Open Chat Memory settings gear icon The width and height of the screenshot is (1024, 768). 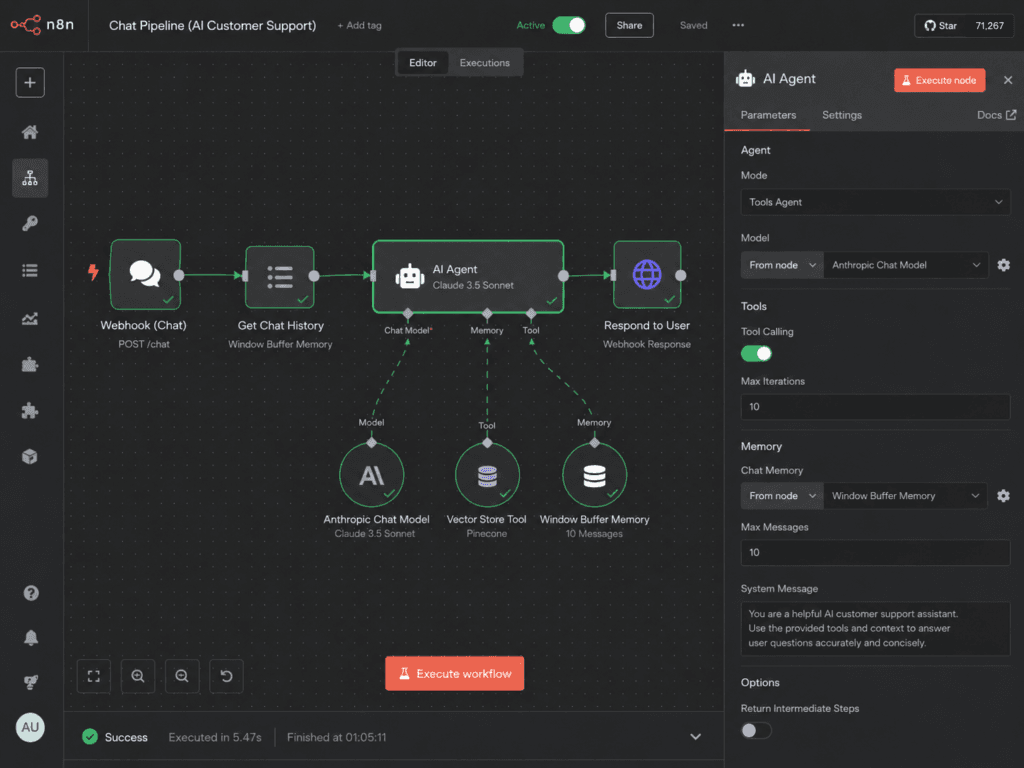(1004, 496)
